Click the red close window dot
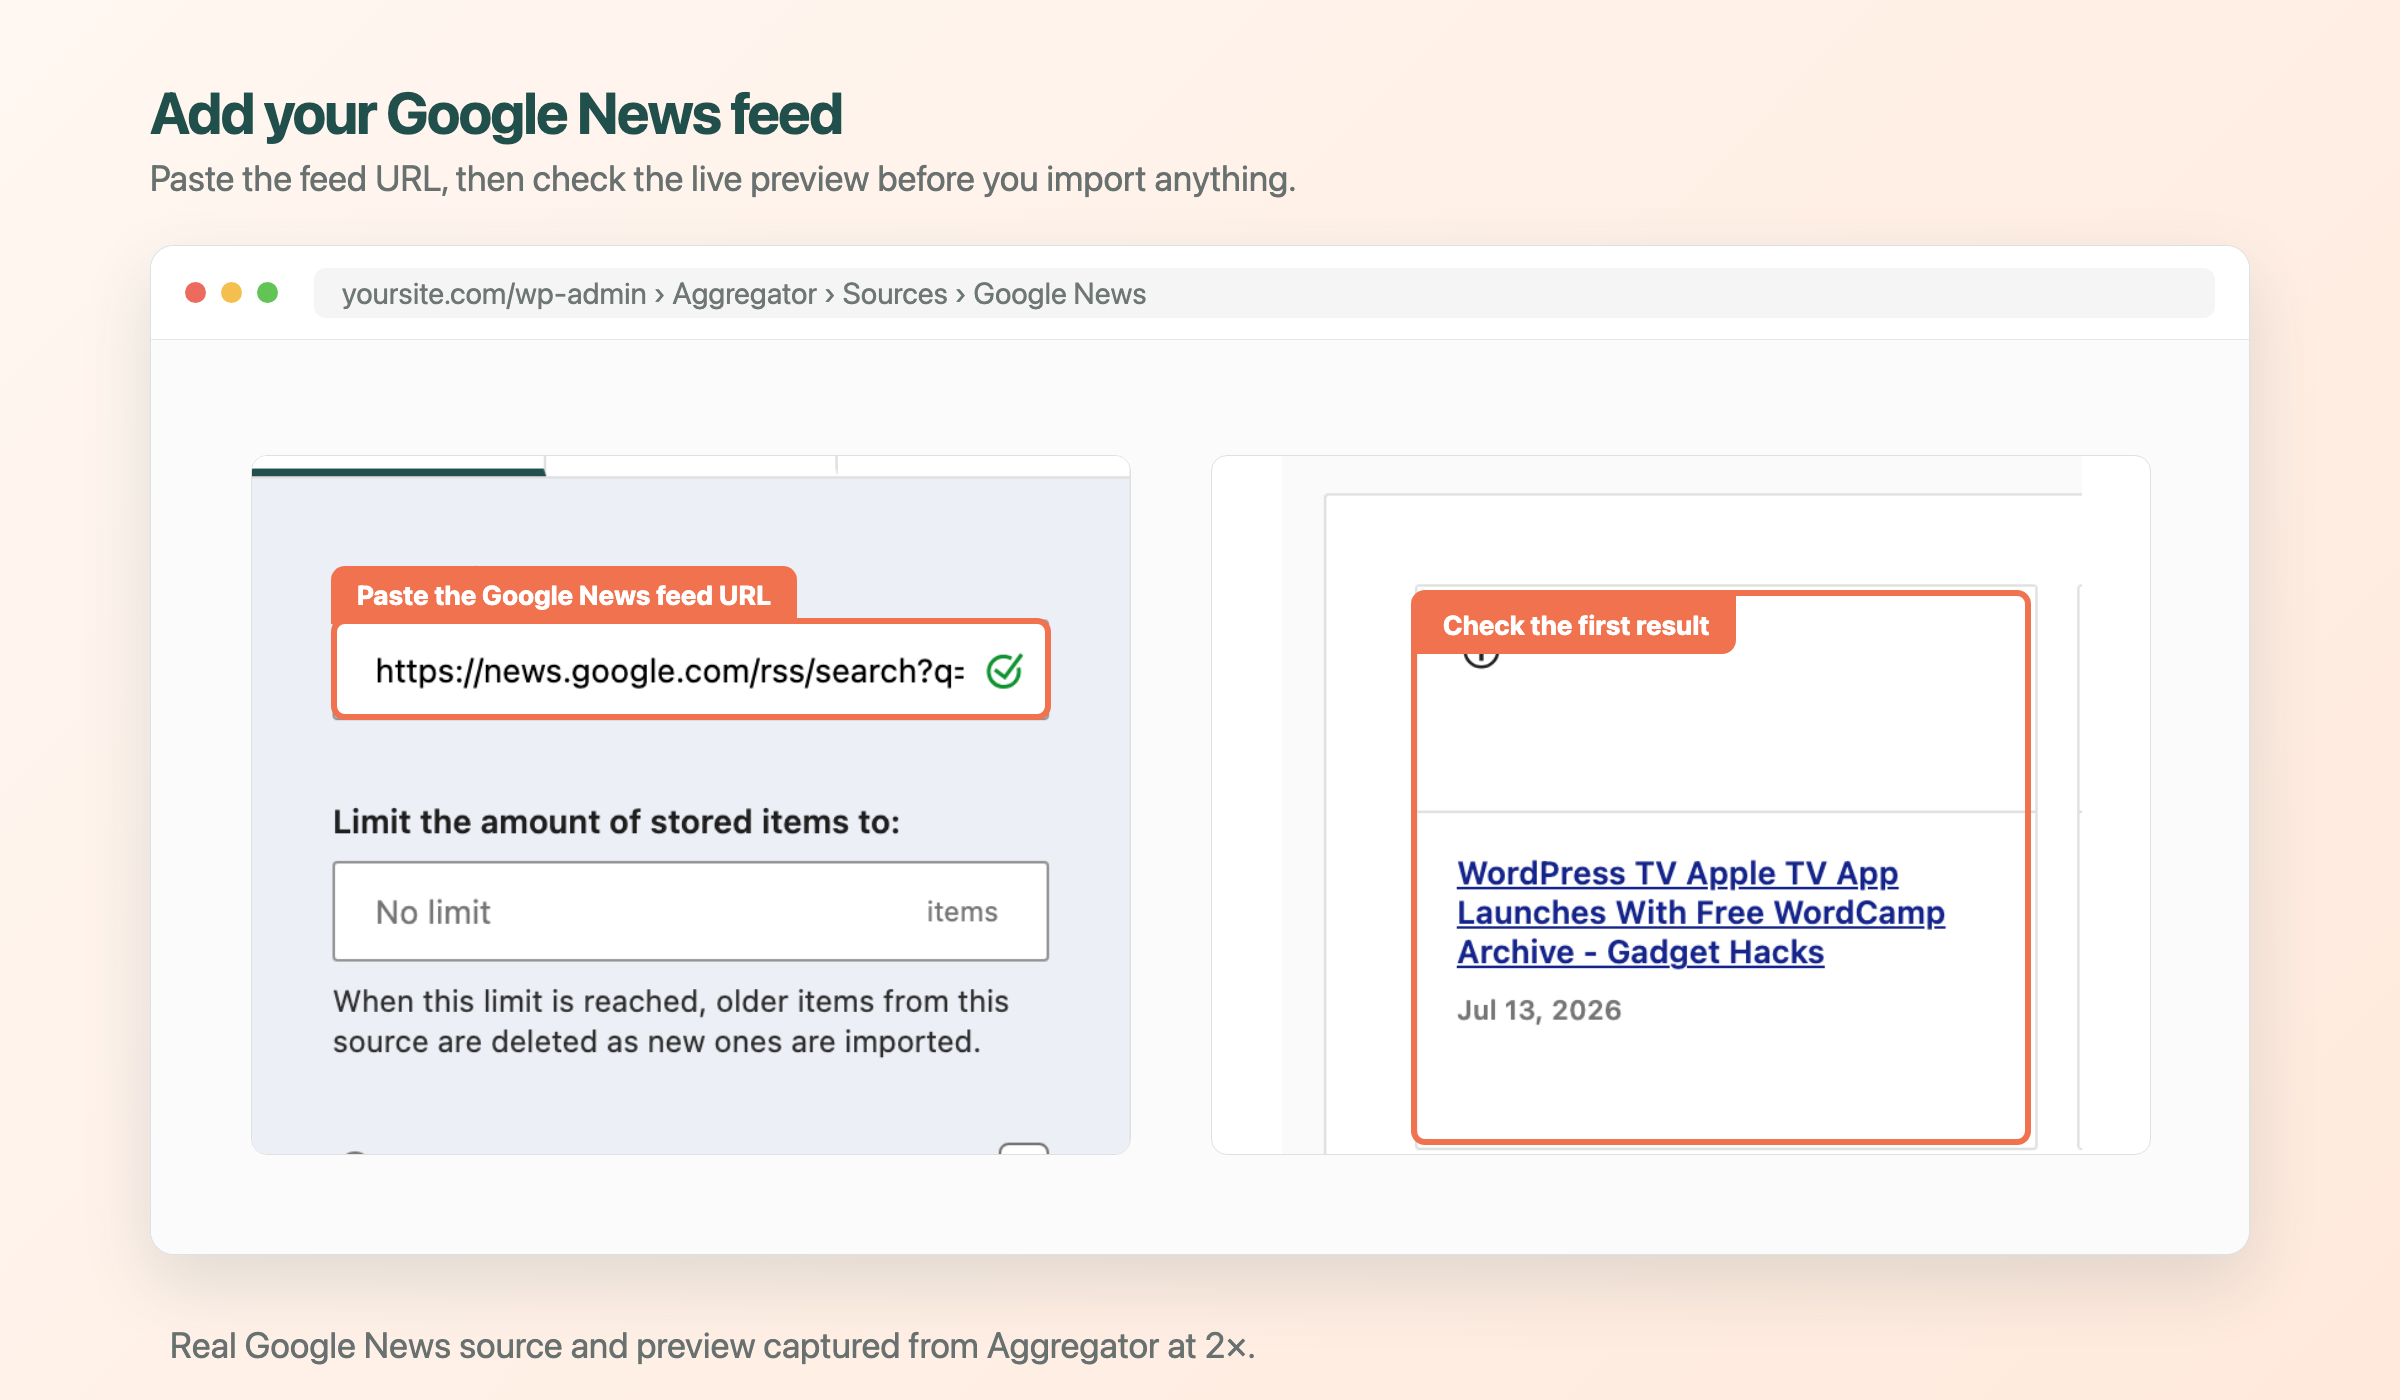The image size is (2400, 1400). [196, 293]
